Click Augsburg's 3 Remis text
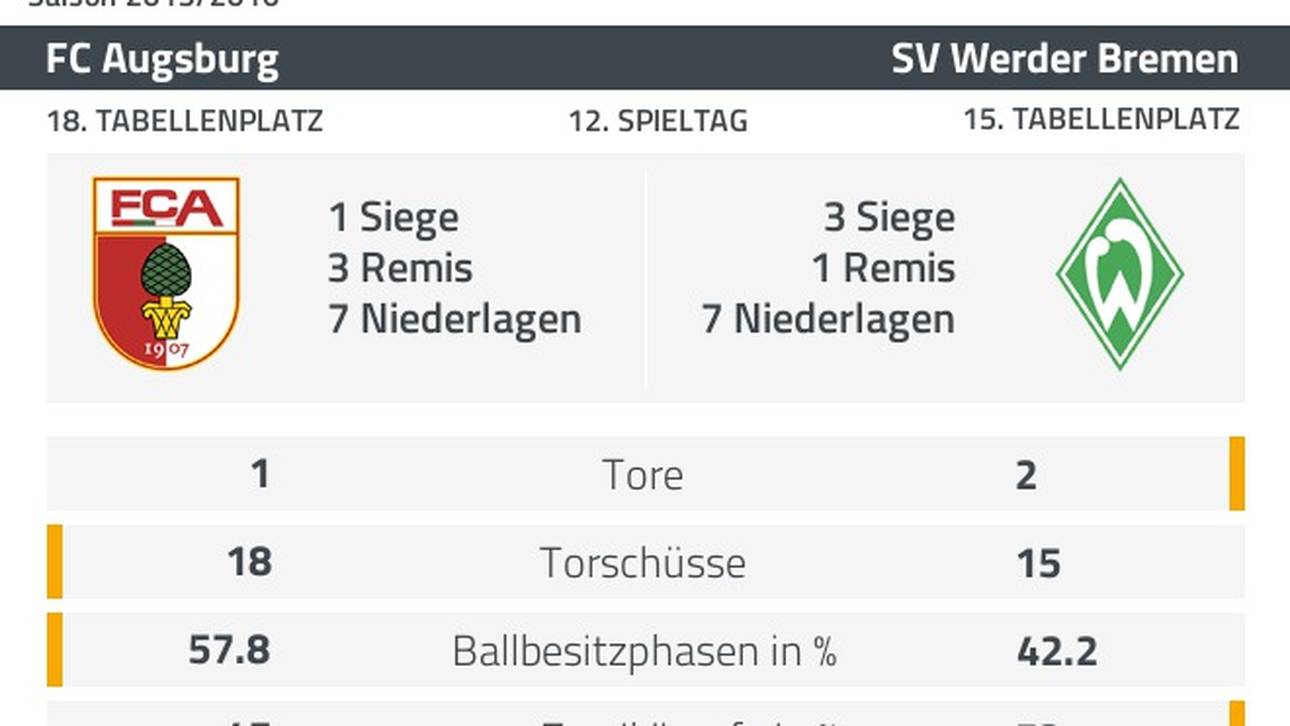The height and width of the screenshot is (726, 1290). (400, 268)
